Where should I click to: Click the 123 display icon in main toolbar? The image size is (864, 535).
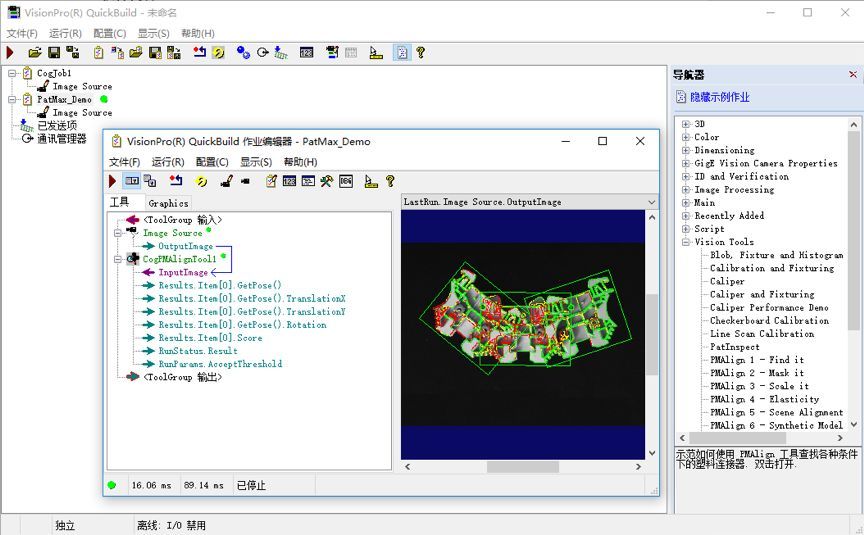tap(306, 52)
